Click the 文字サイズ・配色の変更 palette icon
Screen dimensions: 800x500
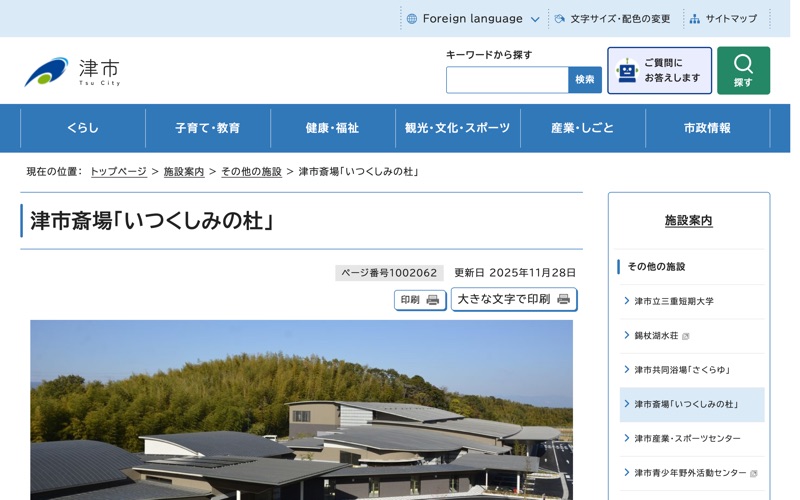pyautogui.click(x=560, y=19)
